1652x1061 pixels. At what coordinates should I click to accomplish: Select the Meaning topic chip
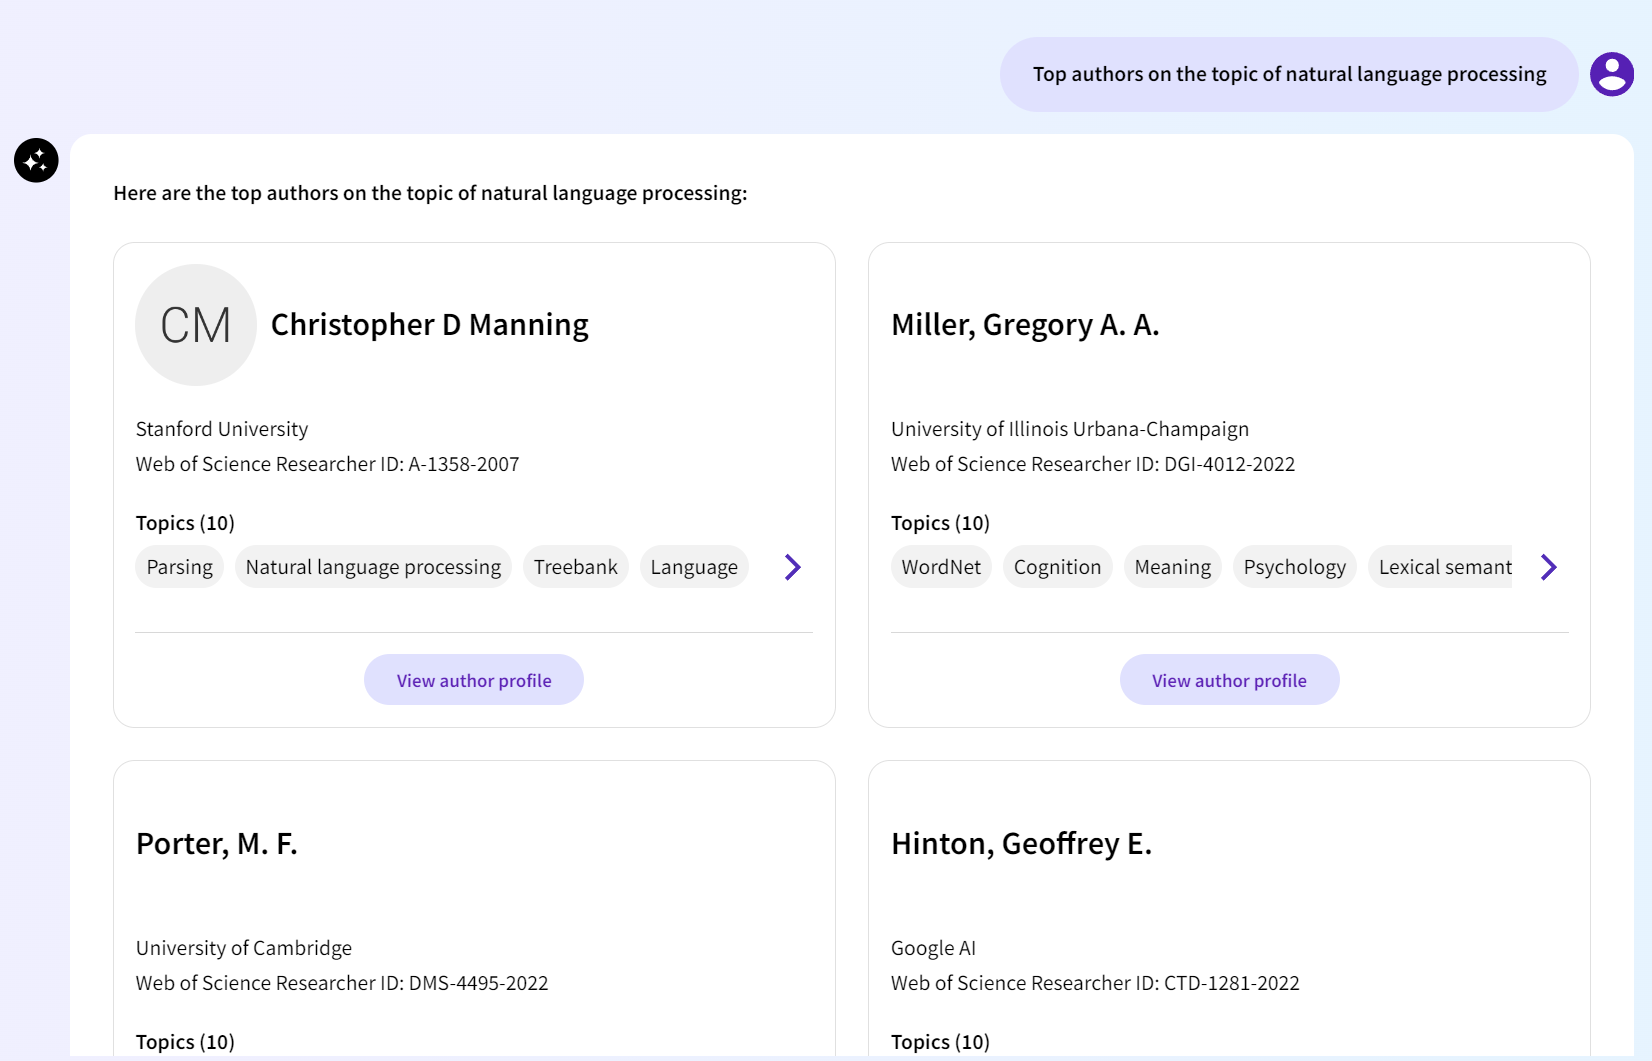1173,567
